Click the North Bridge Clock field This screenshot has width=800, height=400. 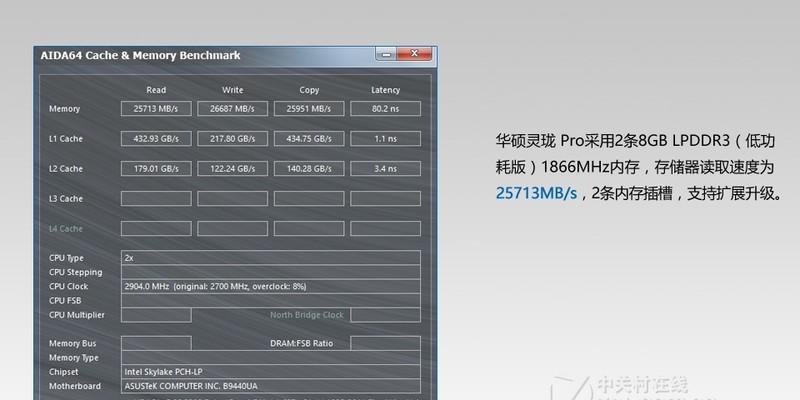pyautogui.click(x=386, y=315)
